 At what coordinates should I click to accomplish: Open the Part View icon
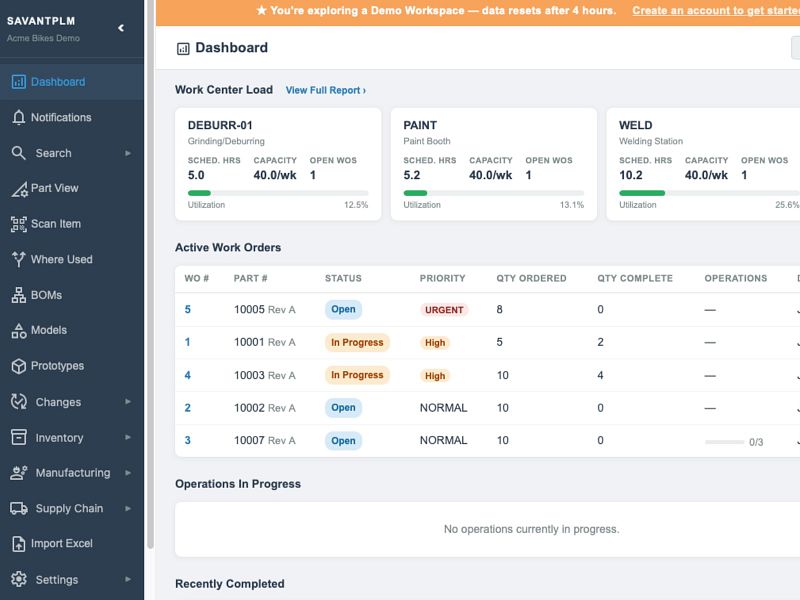(19, 189)
